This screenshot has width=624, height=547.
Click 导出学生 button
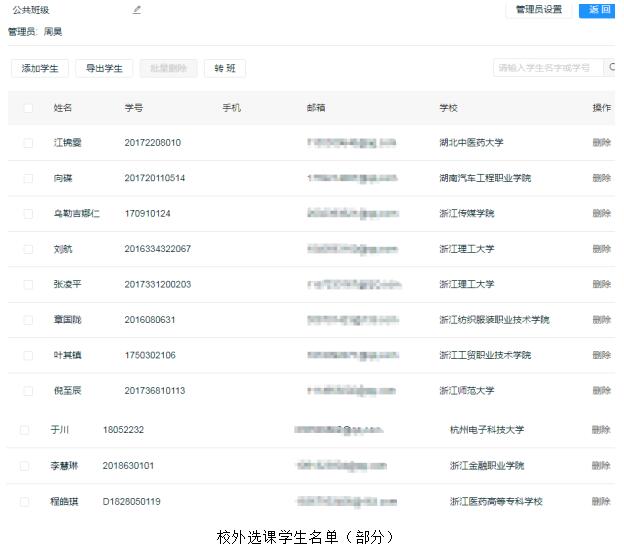pos(104,68)
